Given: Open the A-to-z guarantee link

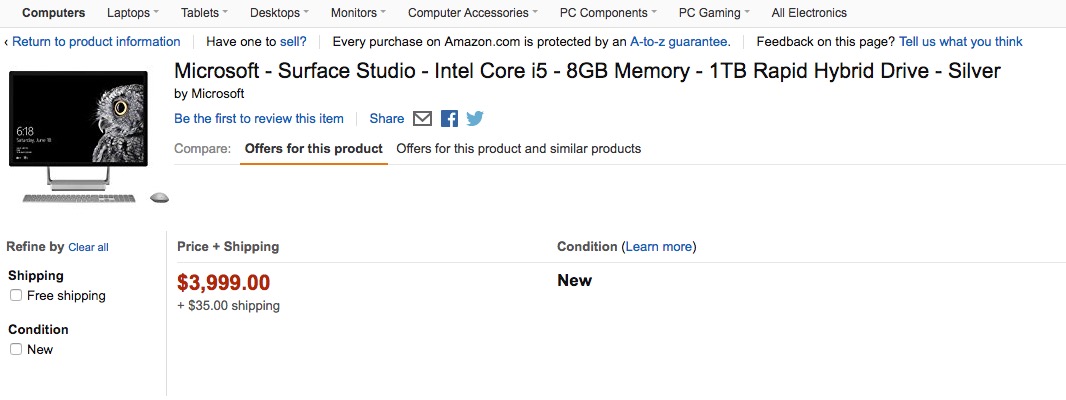Looking at the screenshot, I should 678,42.
